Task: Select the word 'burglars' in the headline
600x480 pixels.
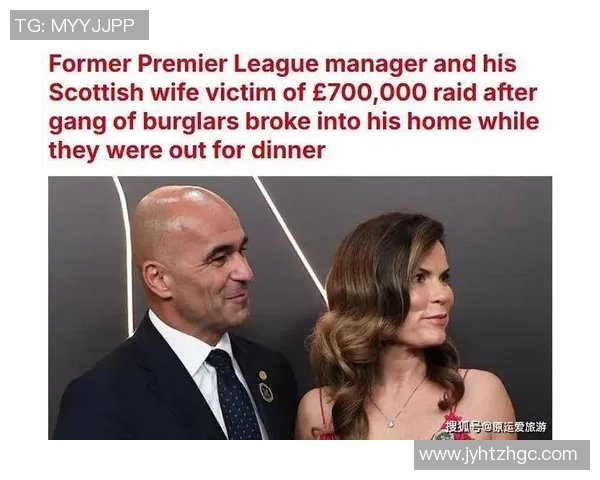Action: [x=191, y=122]
